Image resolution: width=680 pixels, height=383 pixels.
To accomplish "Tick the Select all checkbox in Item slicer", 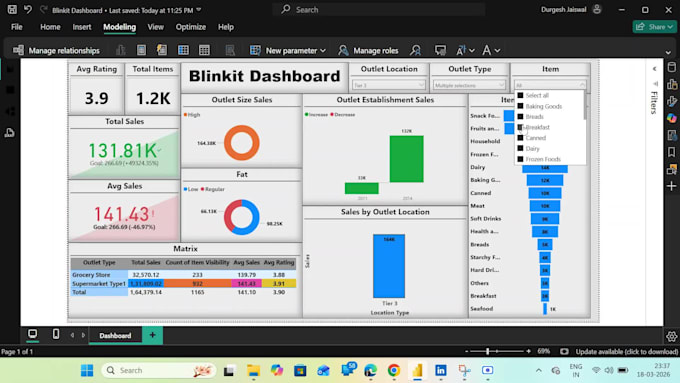I will pos(520,95).
